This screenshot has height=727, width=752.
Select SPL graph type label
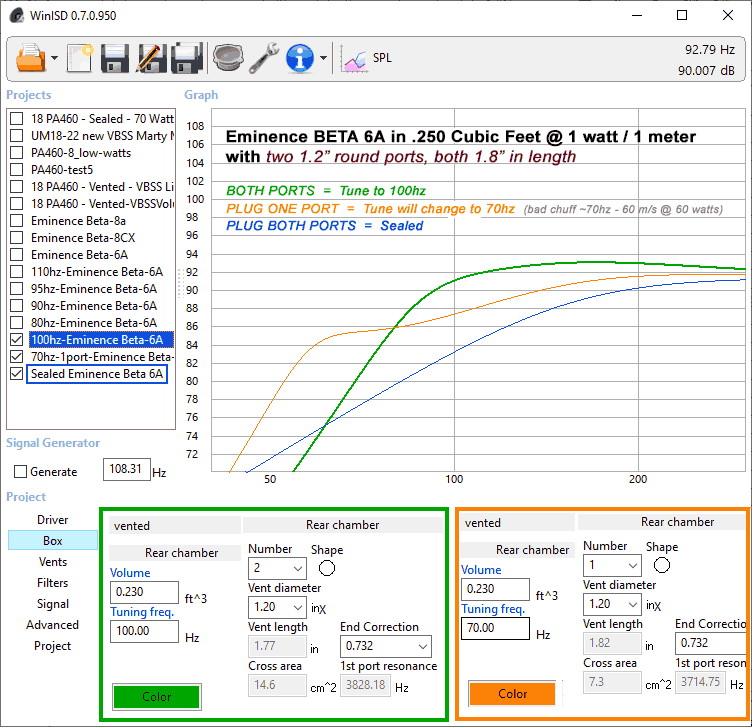pyautogui.click(x=382, y=58)
